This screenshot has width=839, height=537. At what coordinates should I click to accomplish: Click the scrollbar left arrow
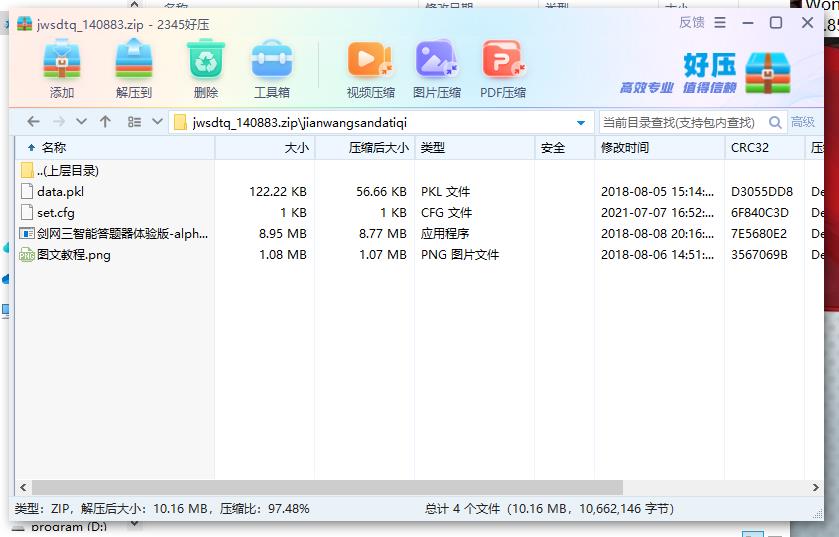click(x=23, y=487)
